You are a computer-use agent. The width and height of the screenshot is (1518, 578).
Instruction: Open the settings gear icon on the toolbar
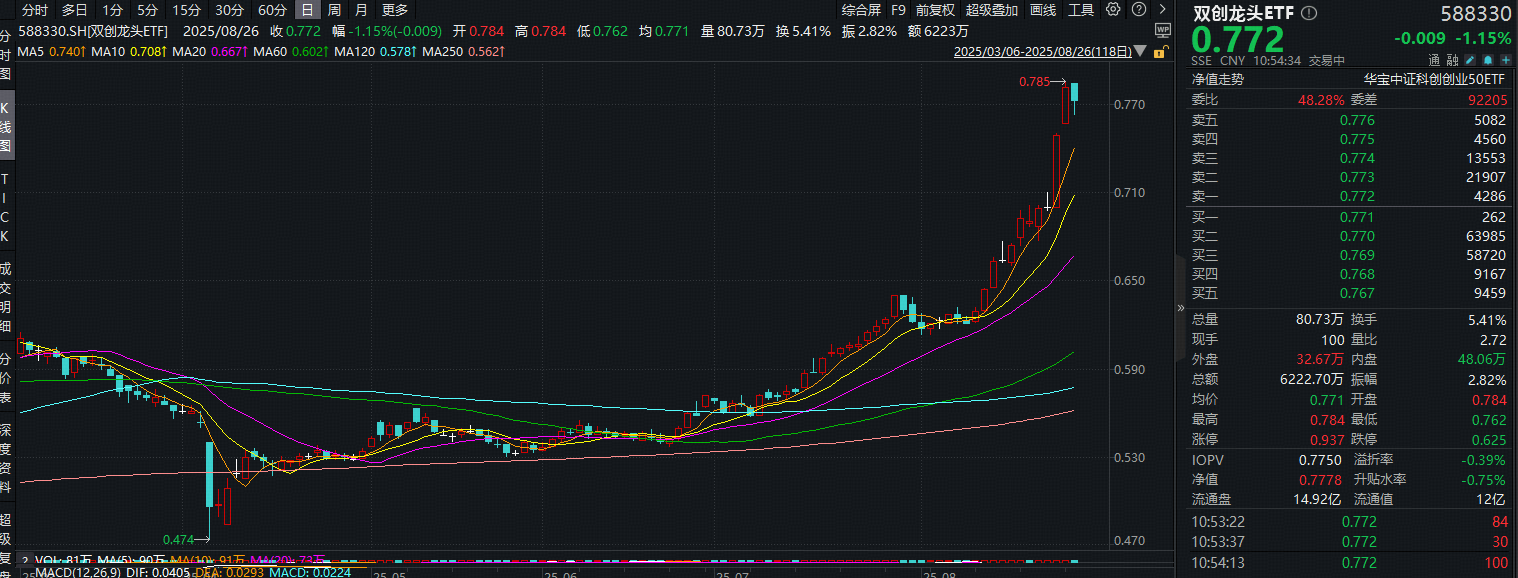pos(1113,10)
